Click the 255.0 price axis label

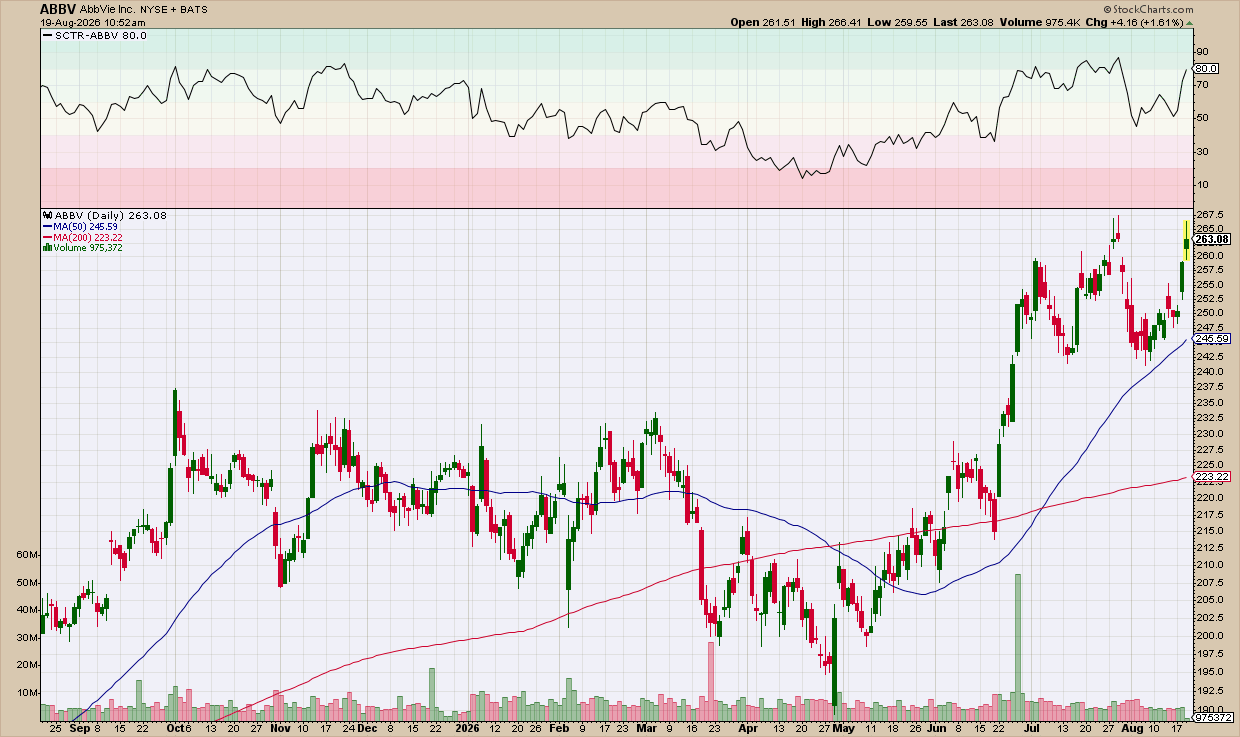click(1210, 284)
